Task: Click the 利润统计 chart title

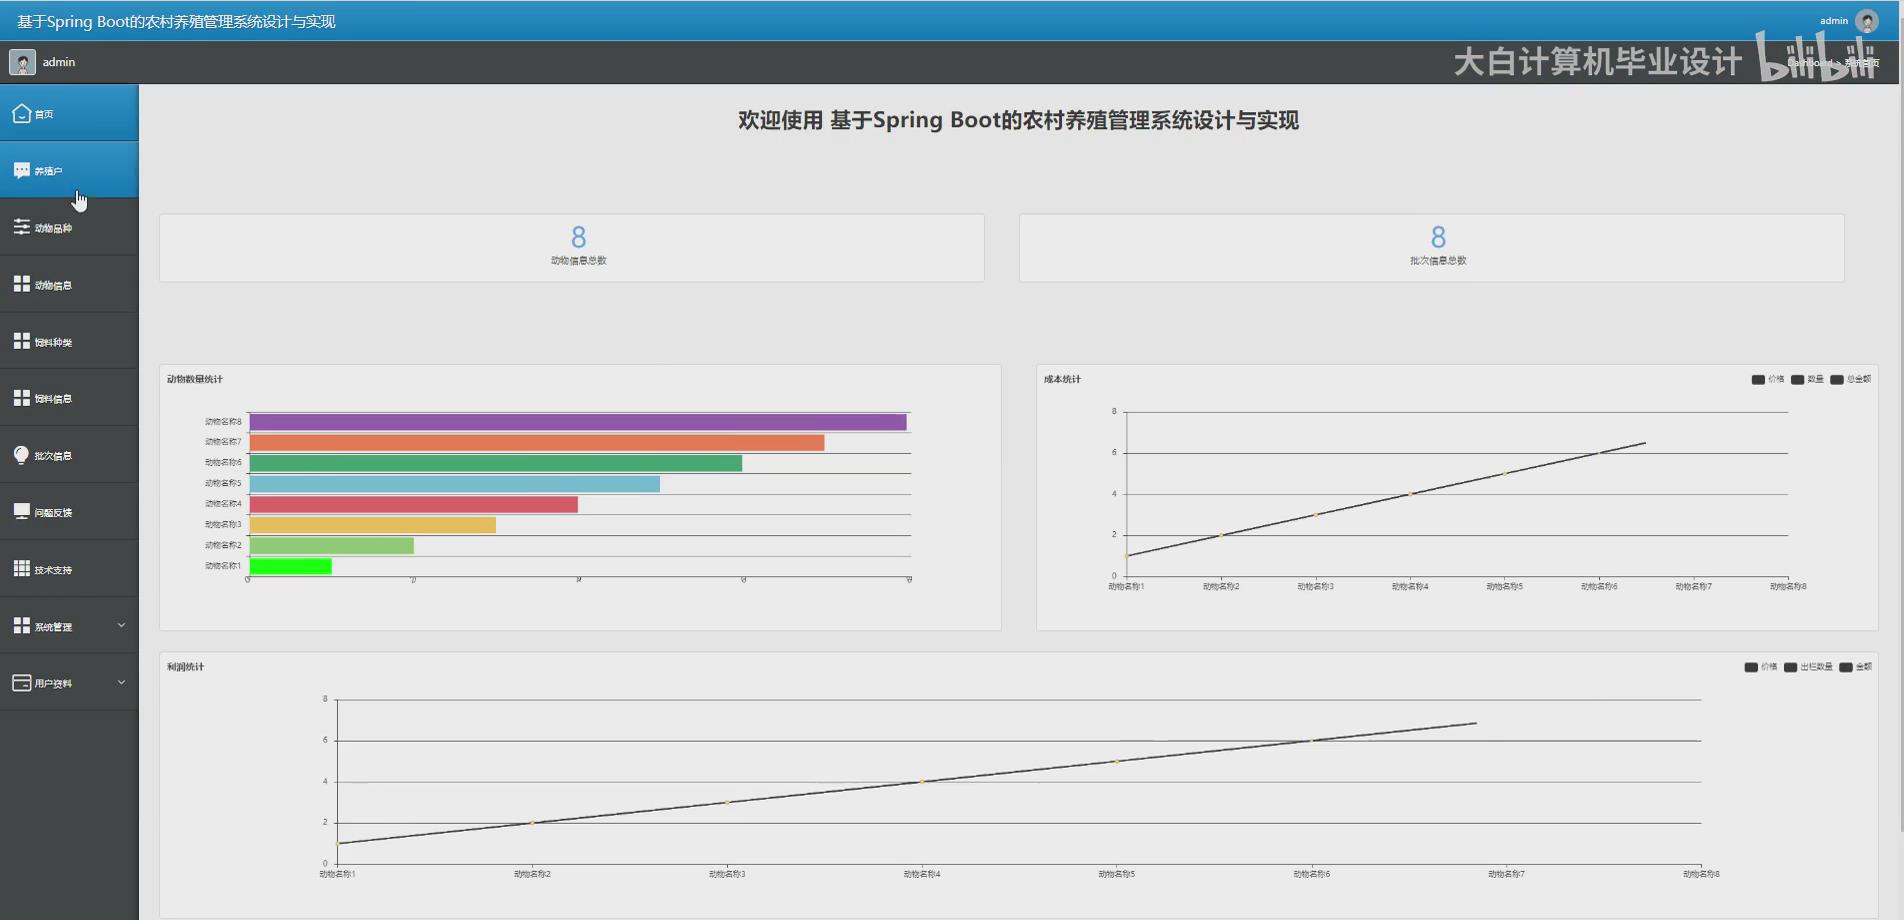Action: pos(185,667)
